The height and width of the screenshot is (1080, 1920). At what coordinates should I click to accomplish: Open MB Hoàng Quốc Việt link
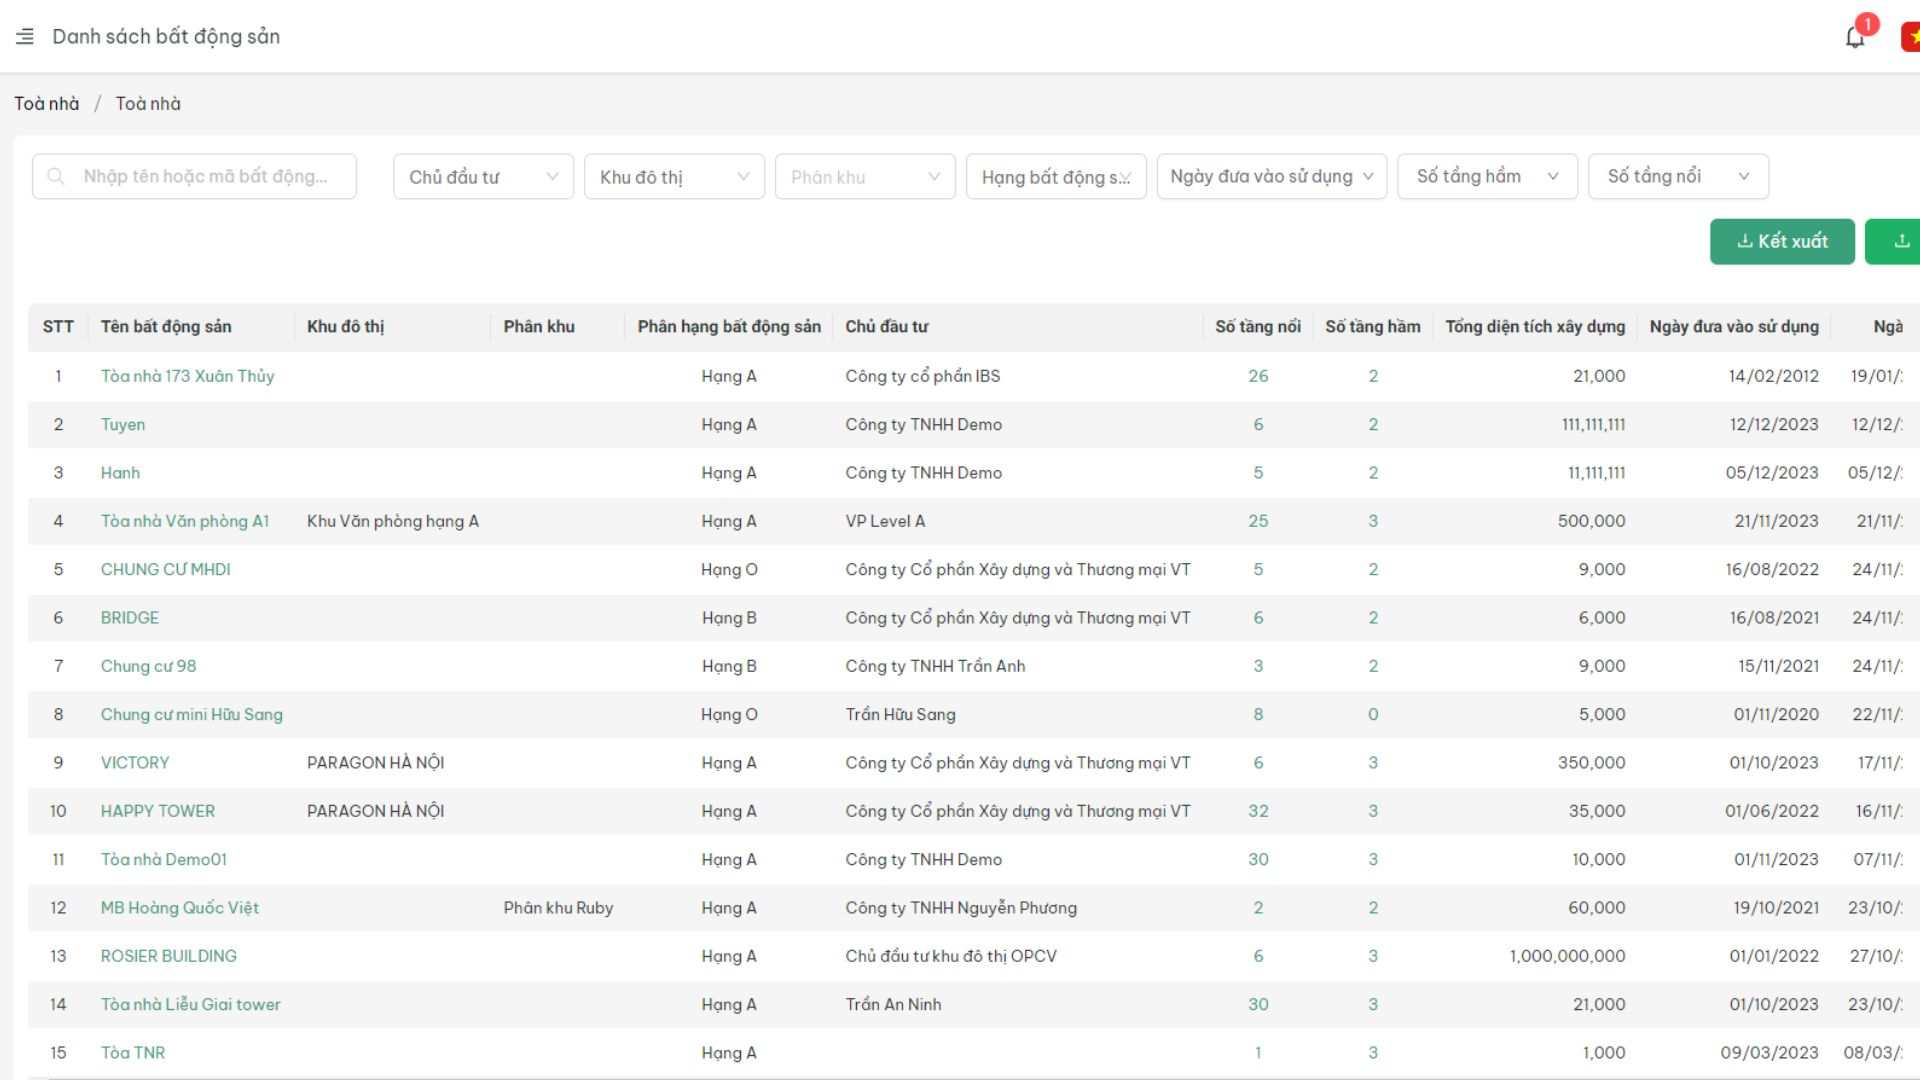[180, 908]
